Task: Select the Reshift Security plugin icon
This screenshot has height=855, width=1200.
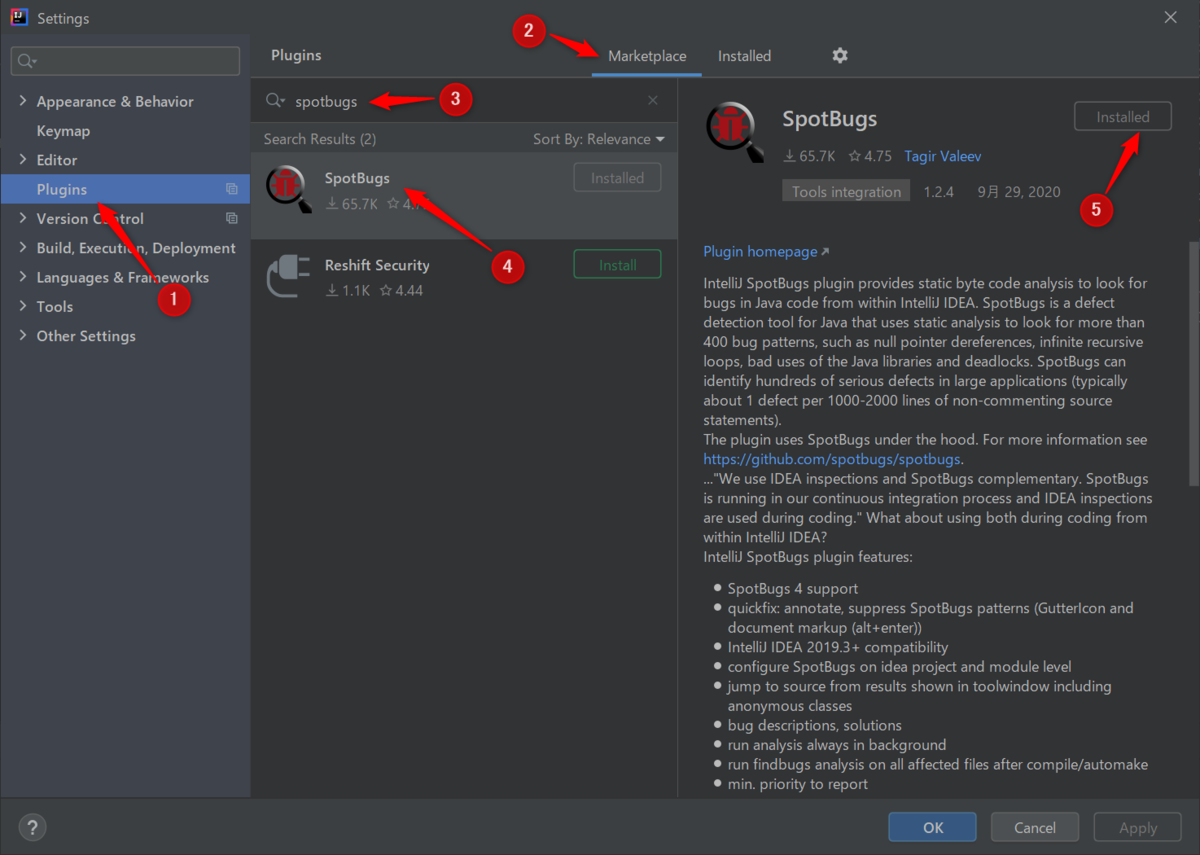Action: point(288,275)
